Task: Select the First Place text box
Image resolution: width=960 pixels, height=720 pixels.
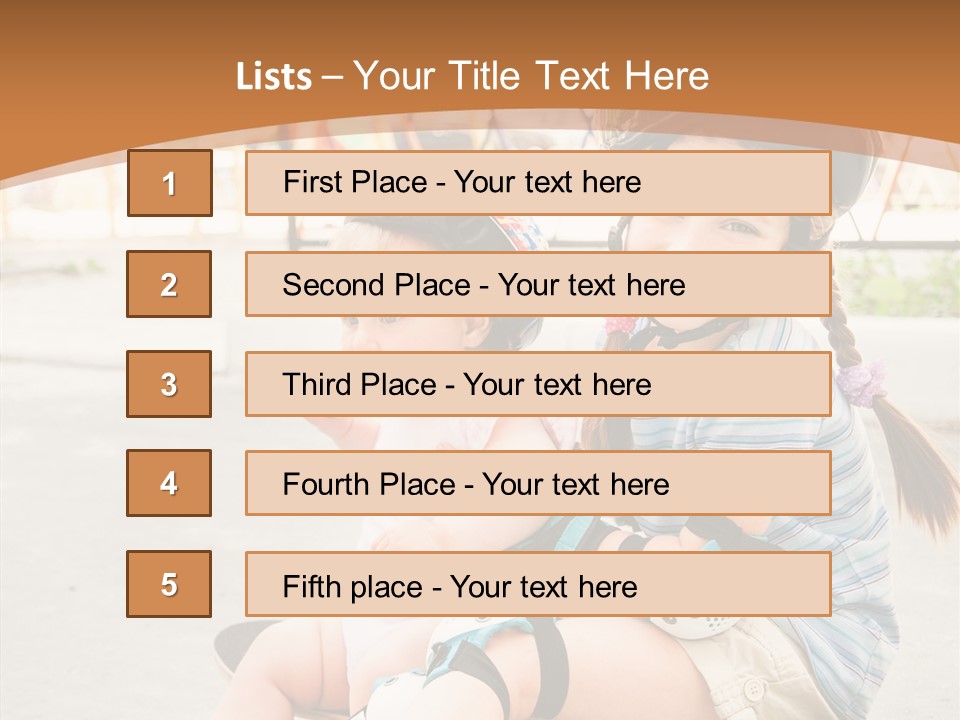Action: [x=538, y=183]
